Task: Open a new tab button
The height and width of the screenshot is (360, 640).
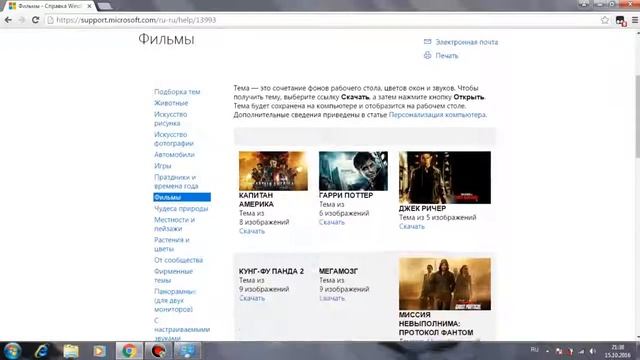Action: coord(105,6)
